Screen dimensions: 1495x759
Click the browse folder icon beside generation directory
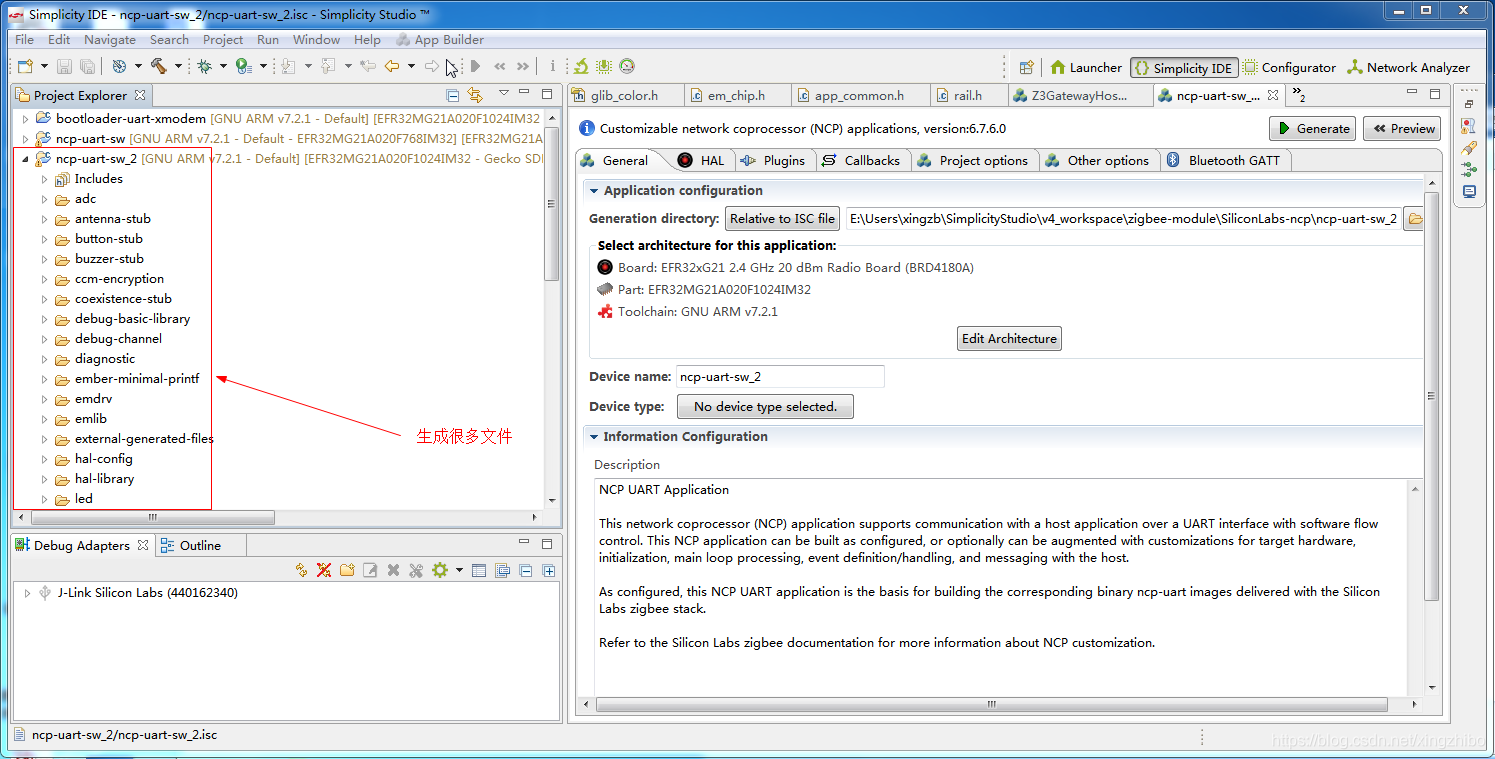1414,218
